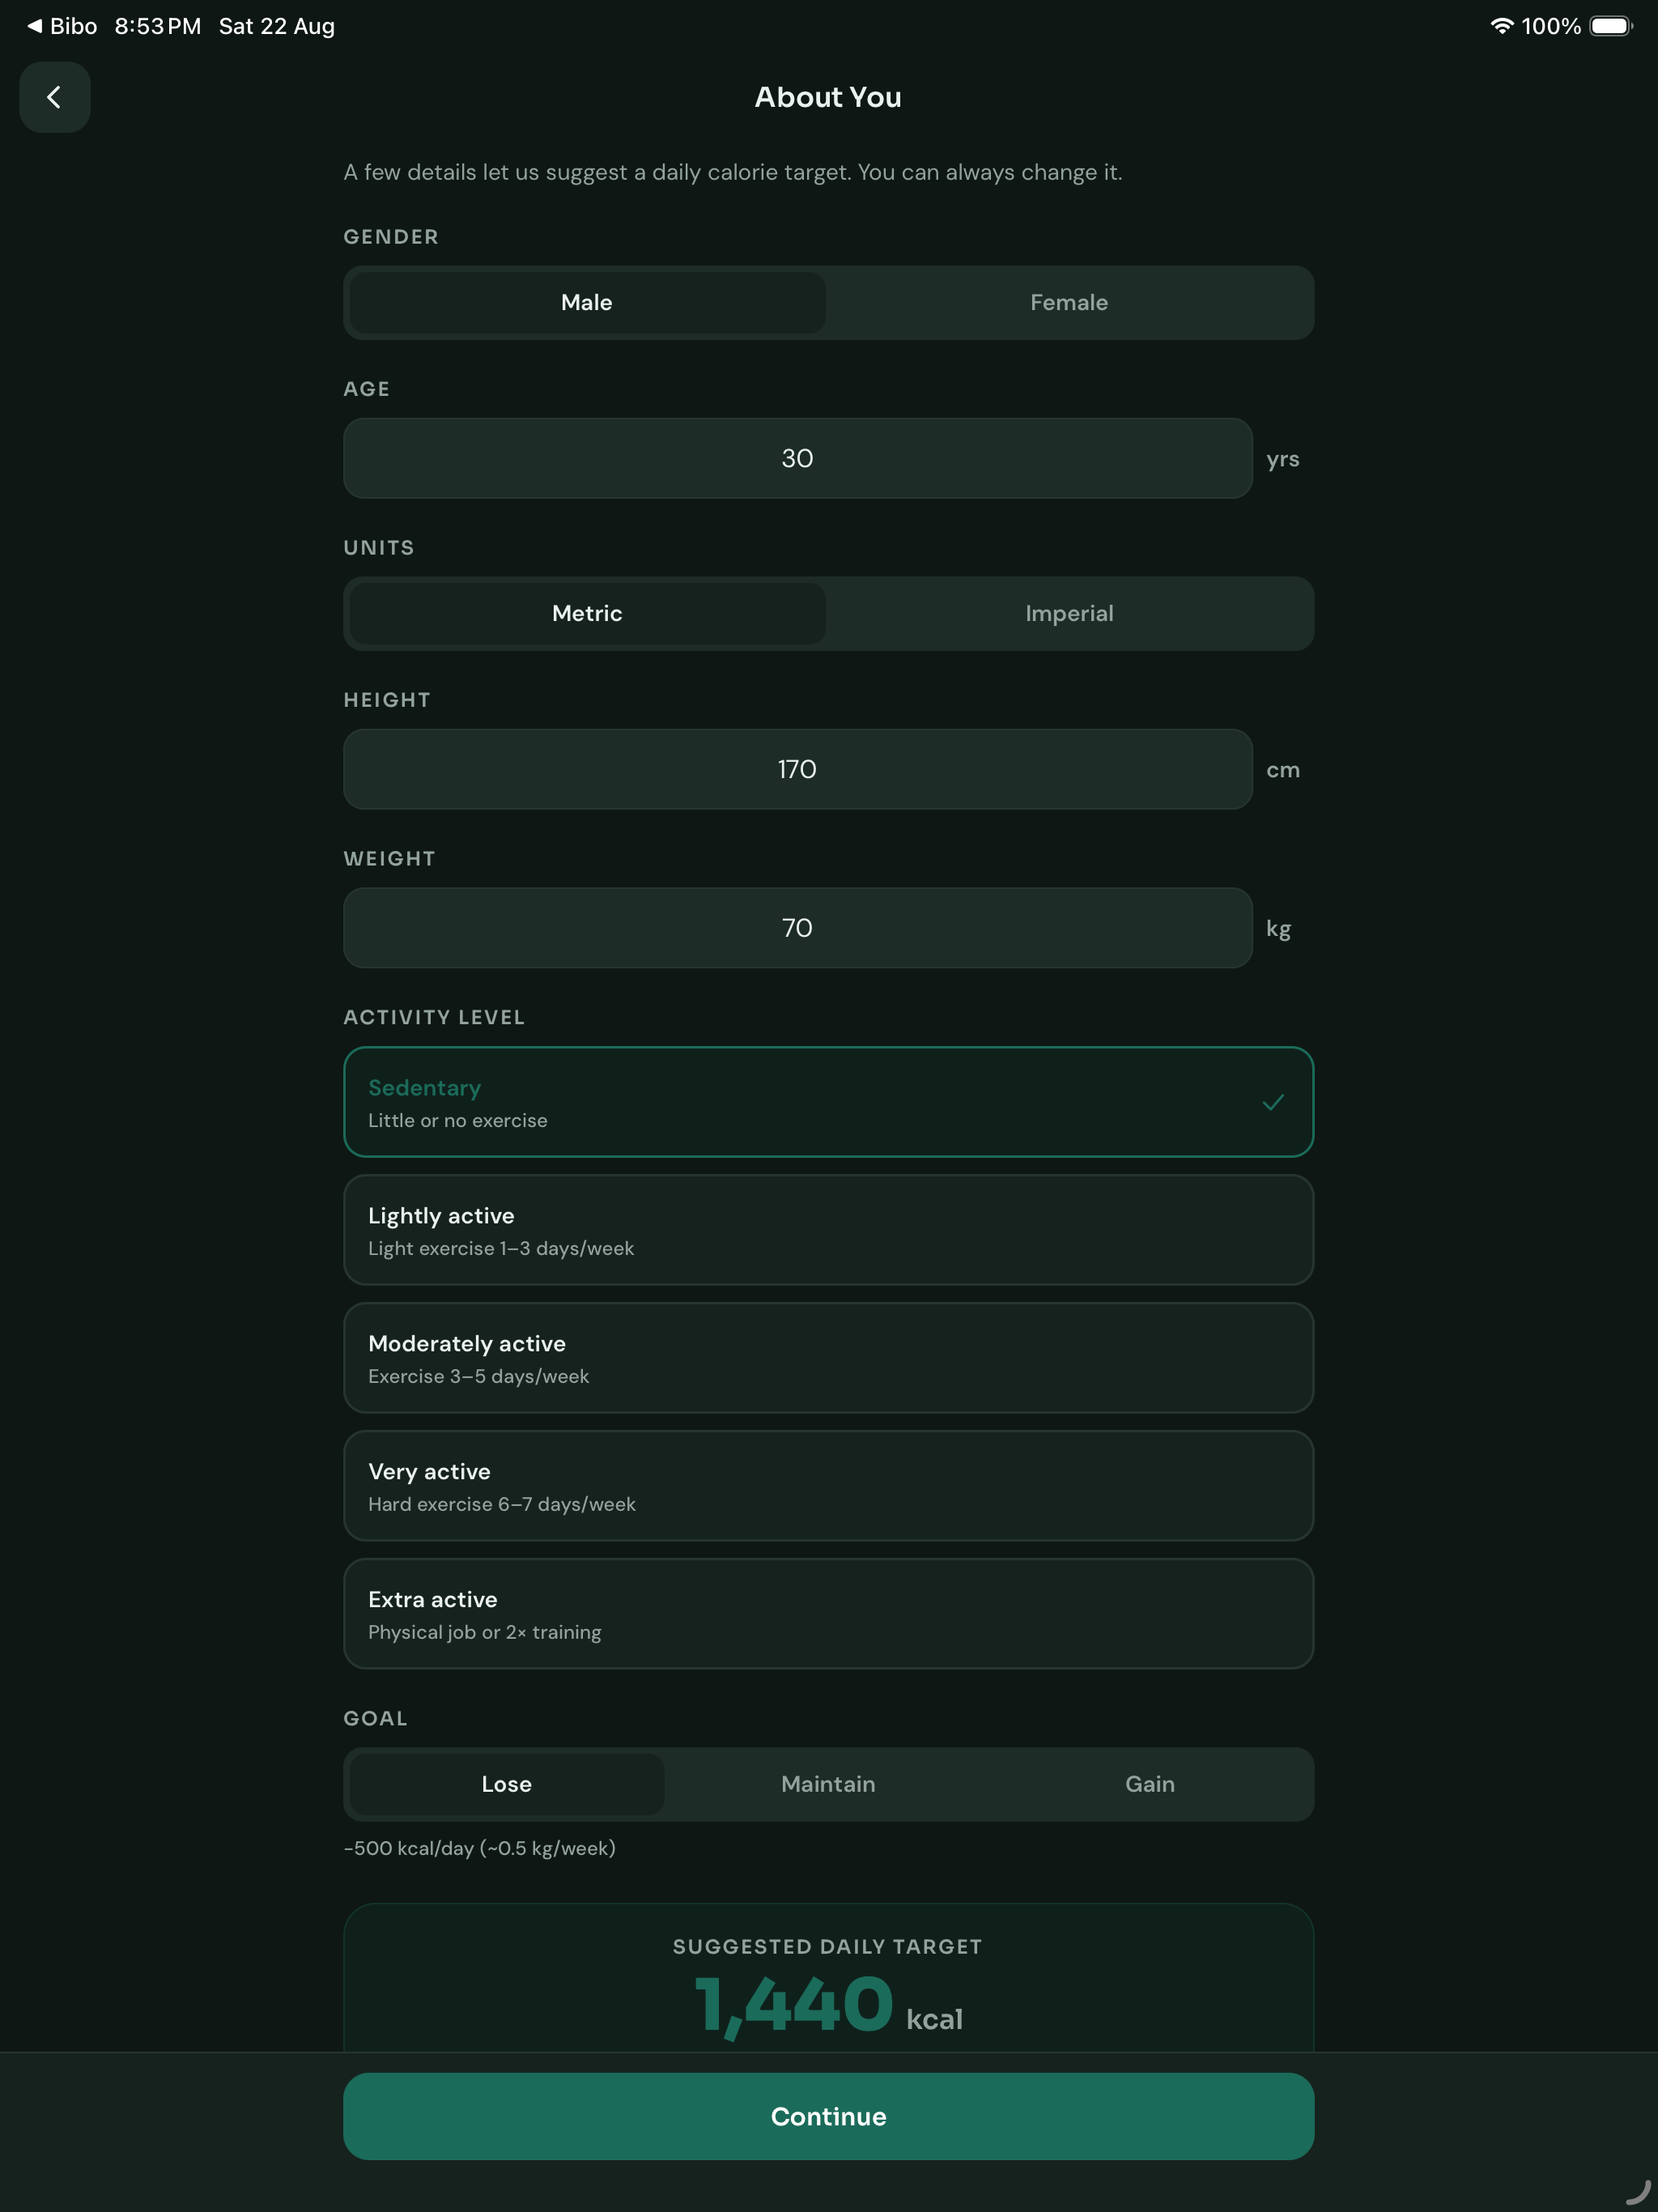Switch units to Metric

tap(587, 613)
